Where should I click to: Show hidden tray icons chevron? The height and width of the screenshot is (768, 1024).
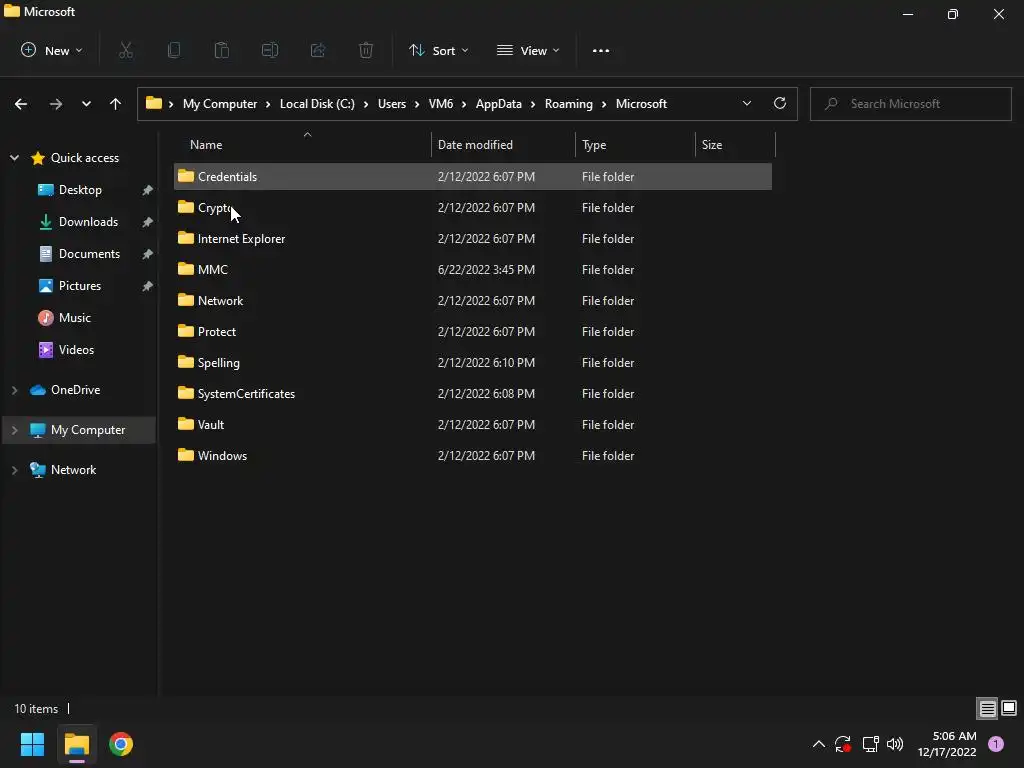coord(818,744)
